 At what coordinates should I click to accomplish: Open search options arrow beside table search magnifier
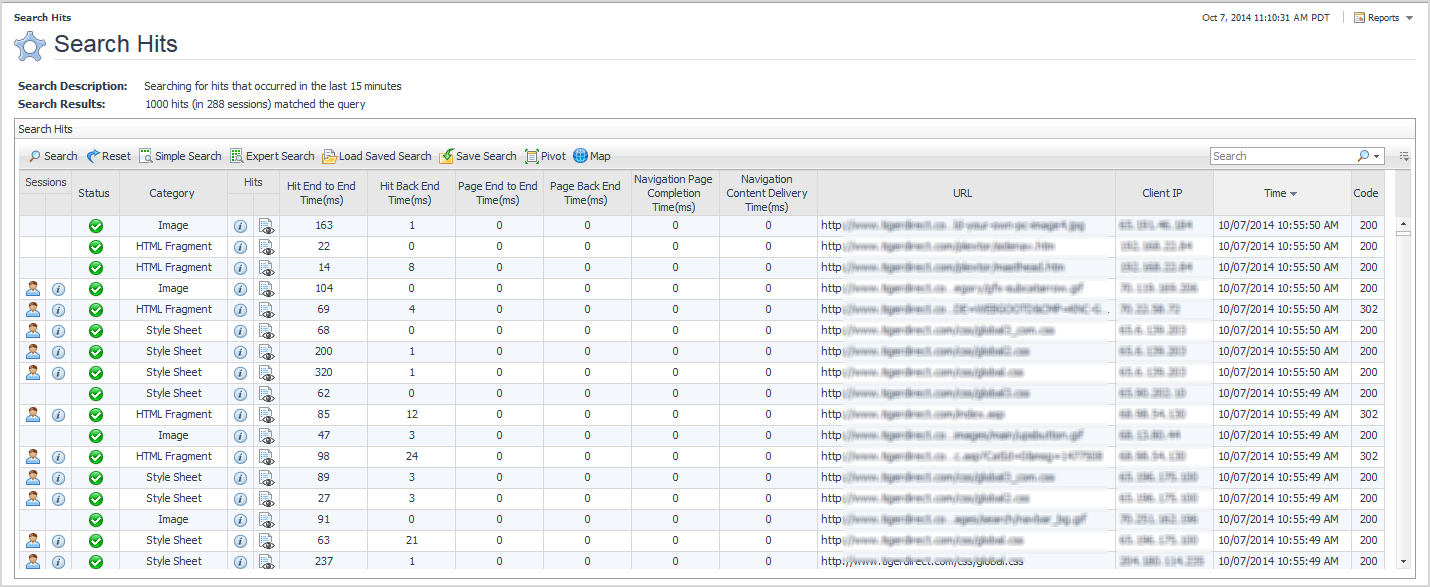[1377, 157]
